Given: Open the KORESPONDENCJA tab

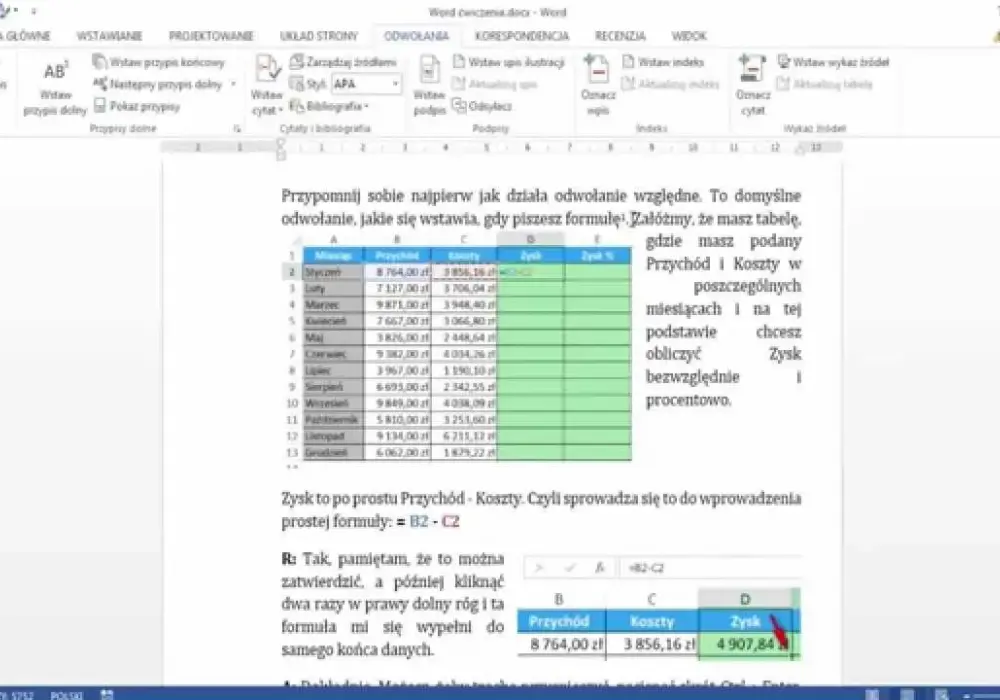Looking at the screenshot, I should click(522, 36).
